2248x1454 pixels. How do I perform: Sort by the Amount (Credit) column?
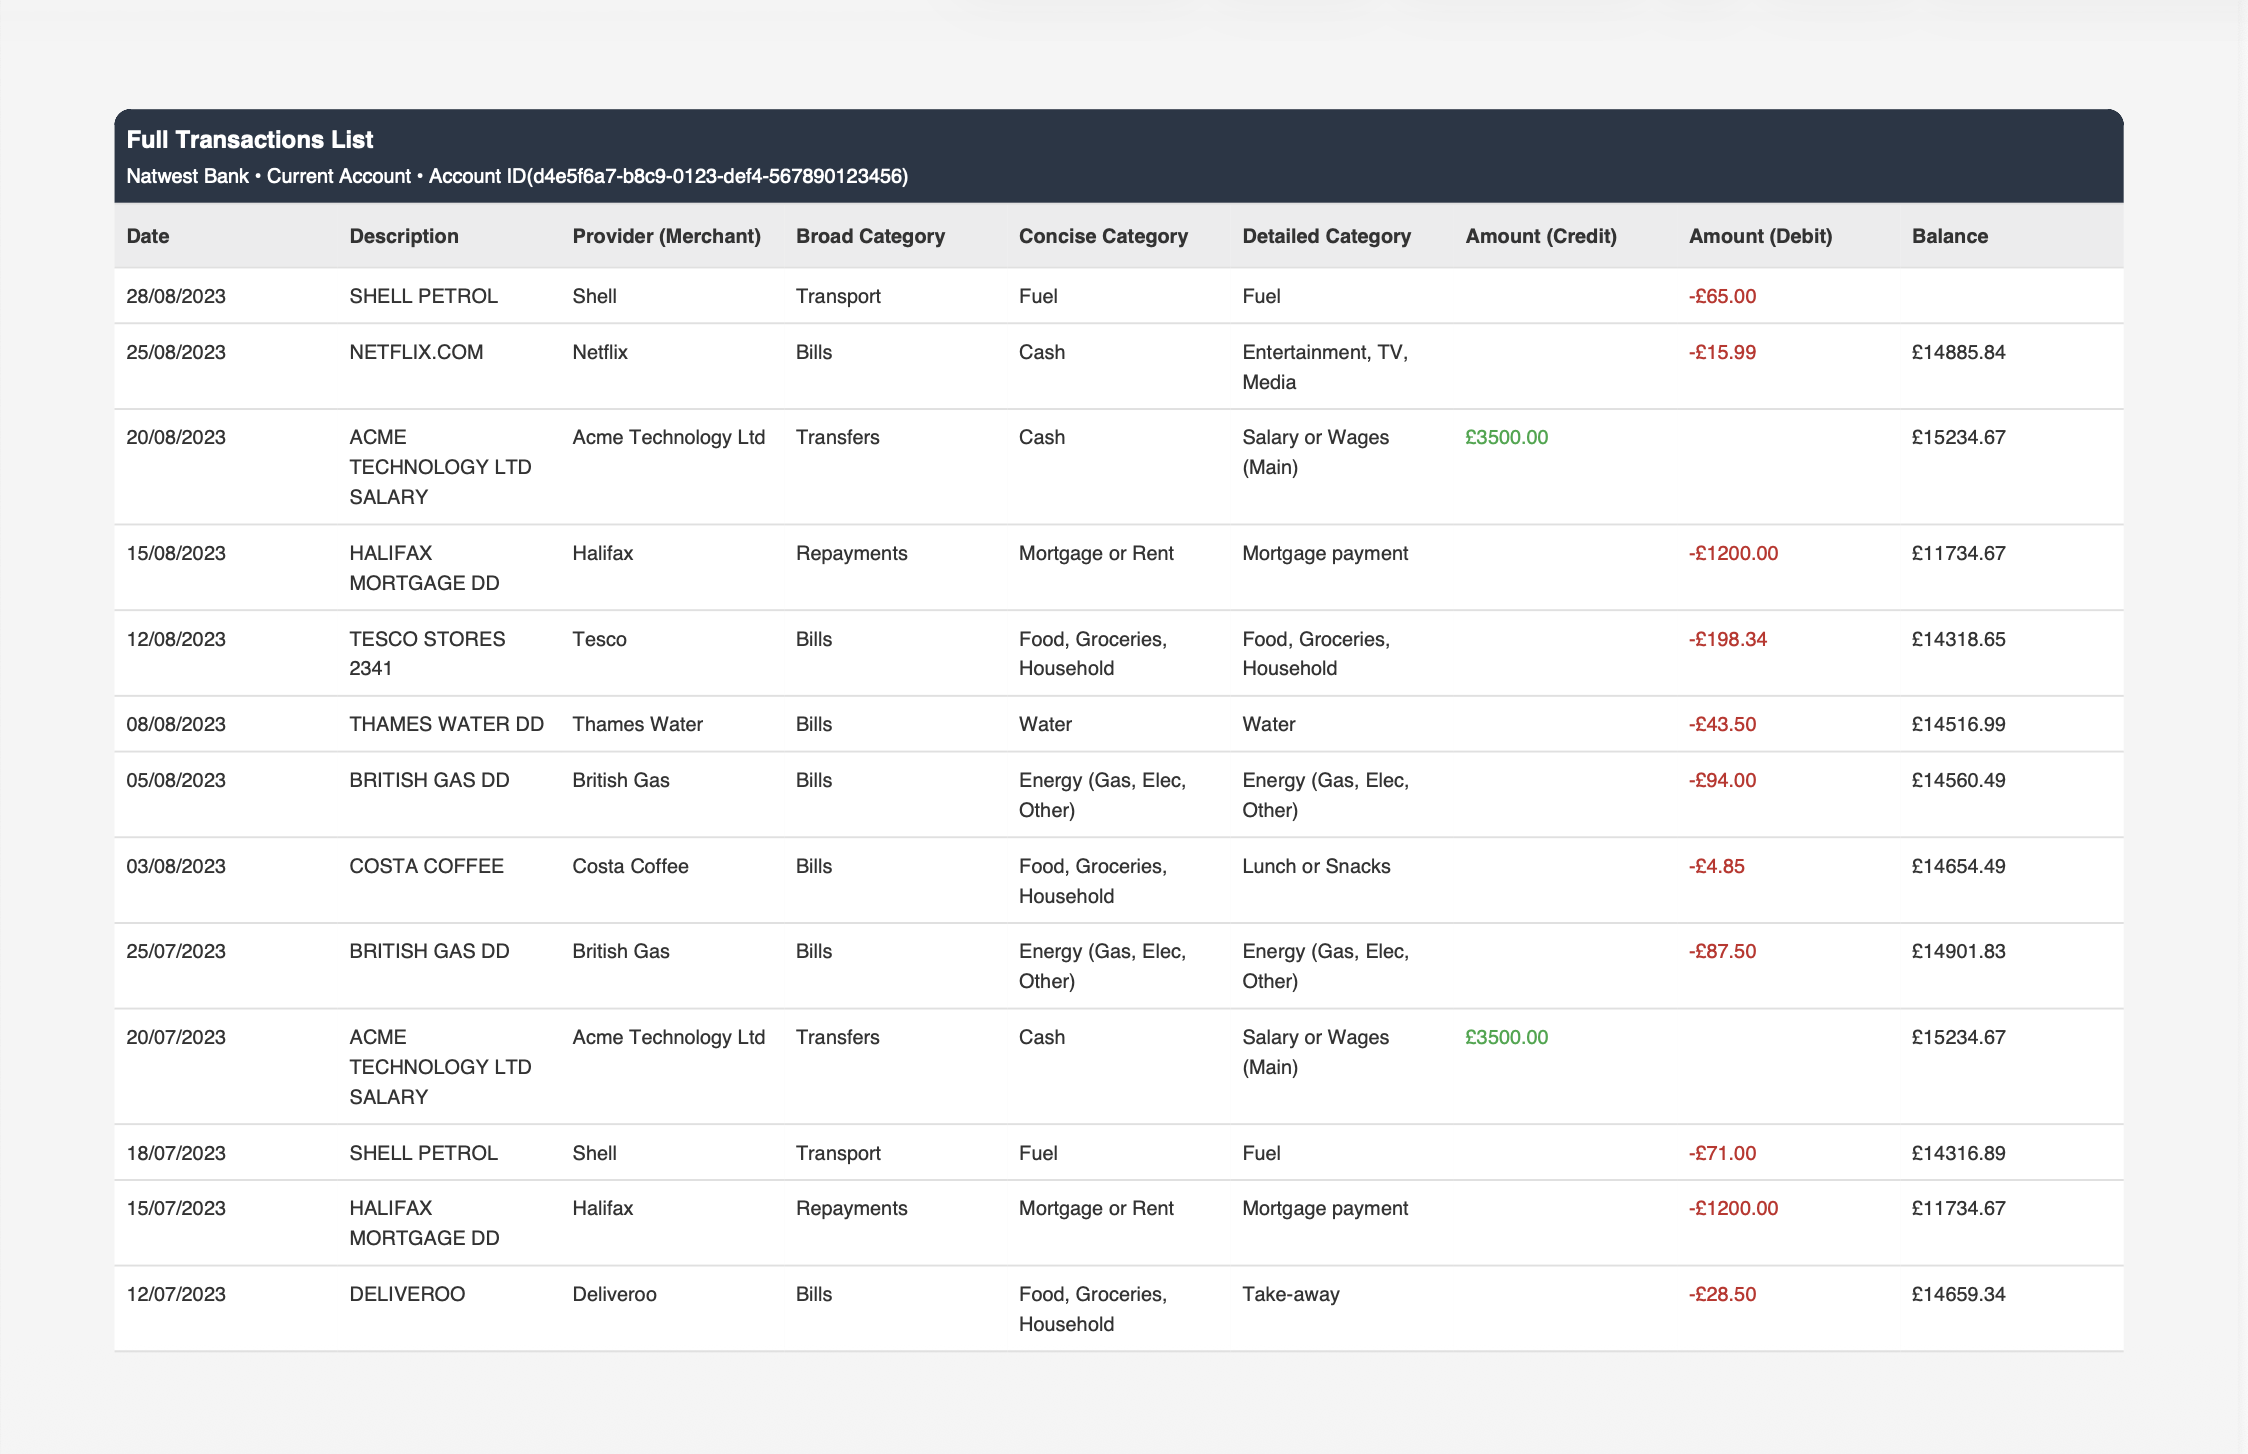1541,236
